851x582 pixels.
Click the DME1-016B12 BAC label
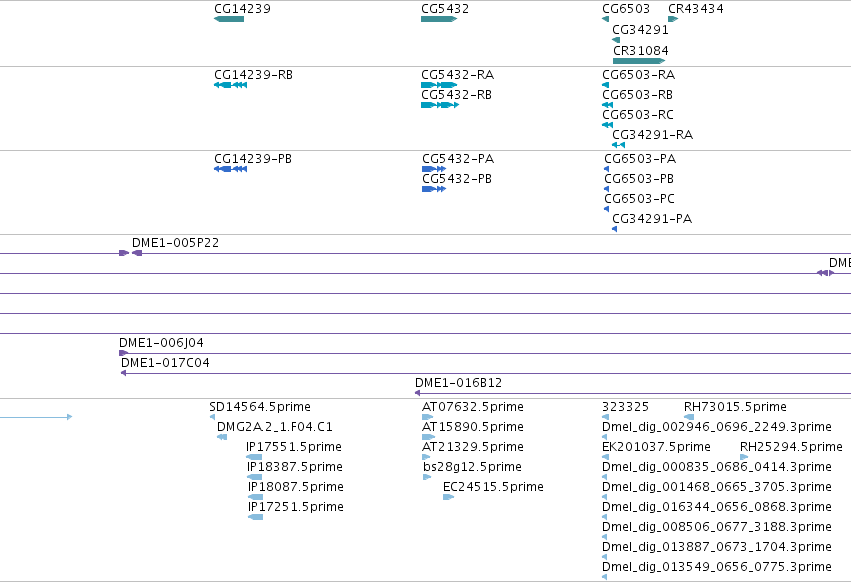tap(459, 383)
